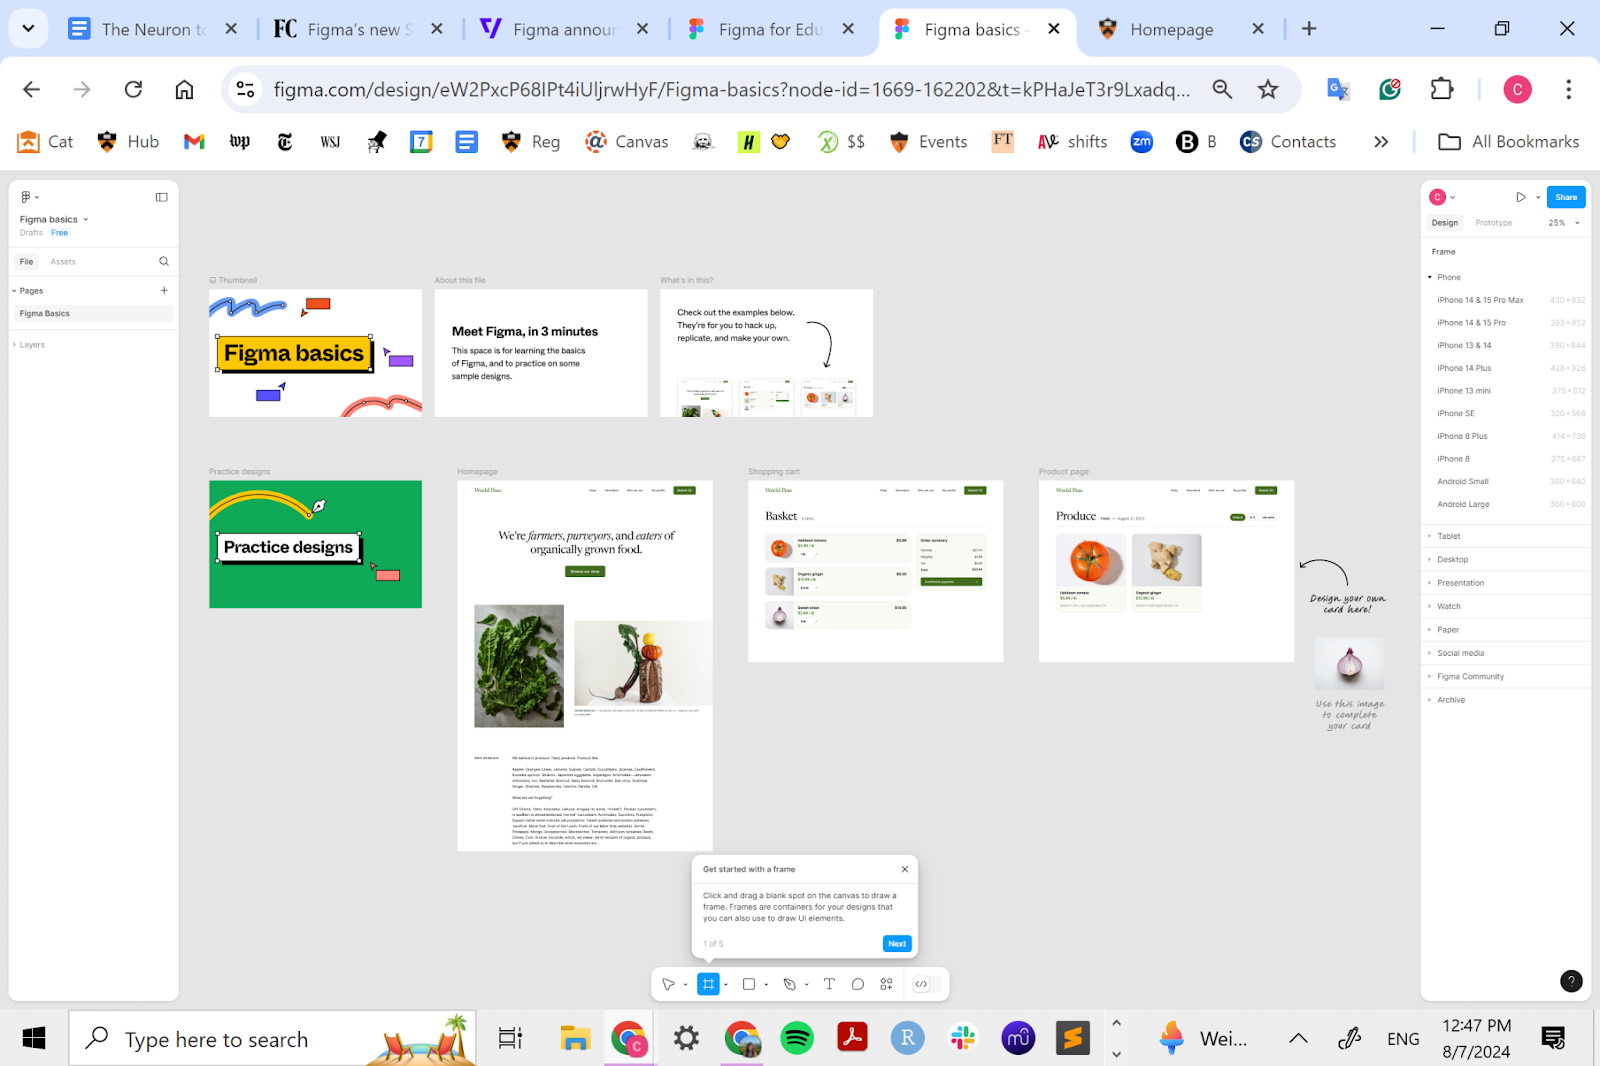
Task: Select the Comment tool
Action: 858,984
